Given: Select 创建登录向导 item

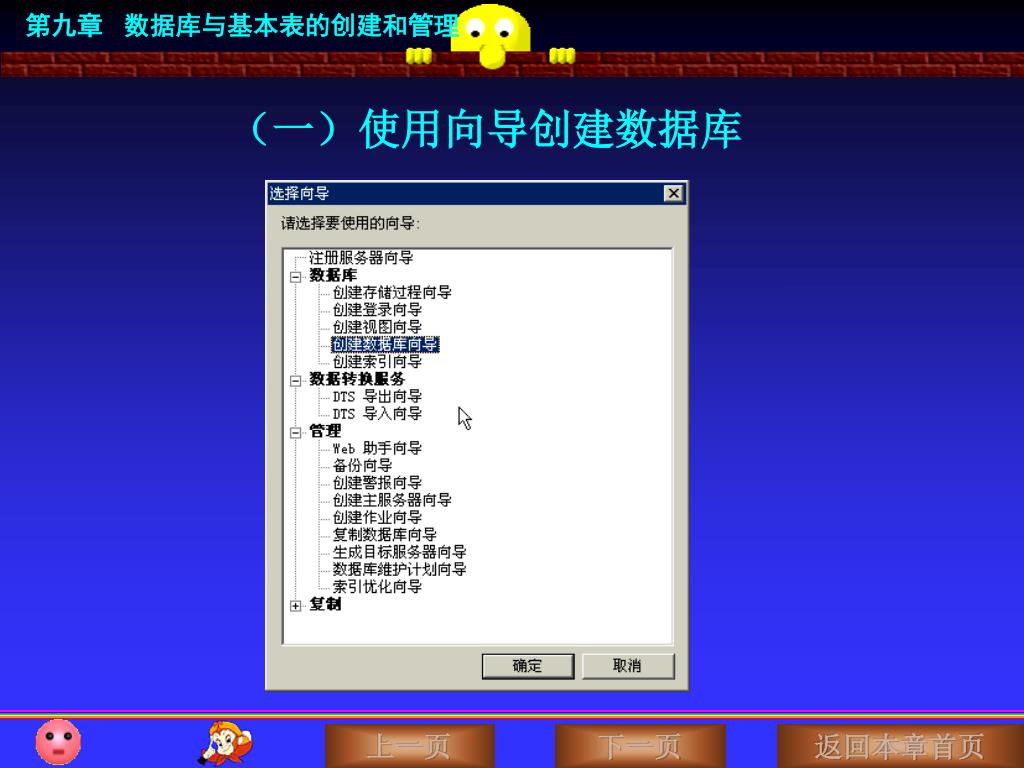Looking at the screenshot, I should 377,310.
